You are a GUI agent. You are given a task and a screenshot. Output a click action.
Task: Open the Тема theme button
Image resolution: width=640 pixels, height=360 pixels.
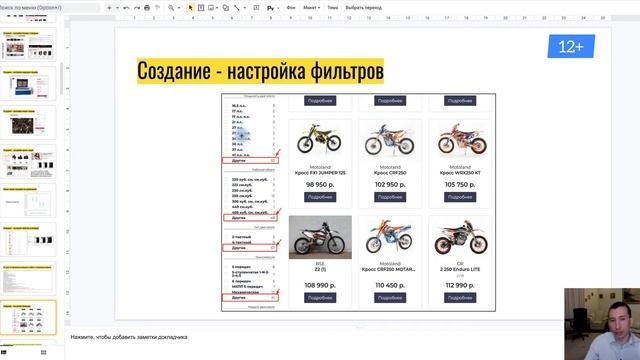[x=333, y=8]
